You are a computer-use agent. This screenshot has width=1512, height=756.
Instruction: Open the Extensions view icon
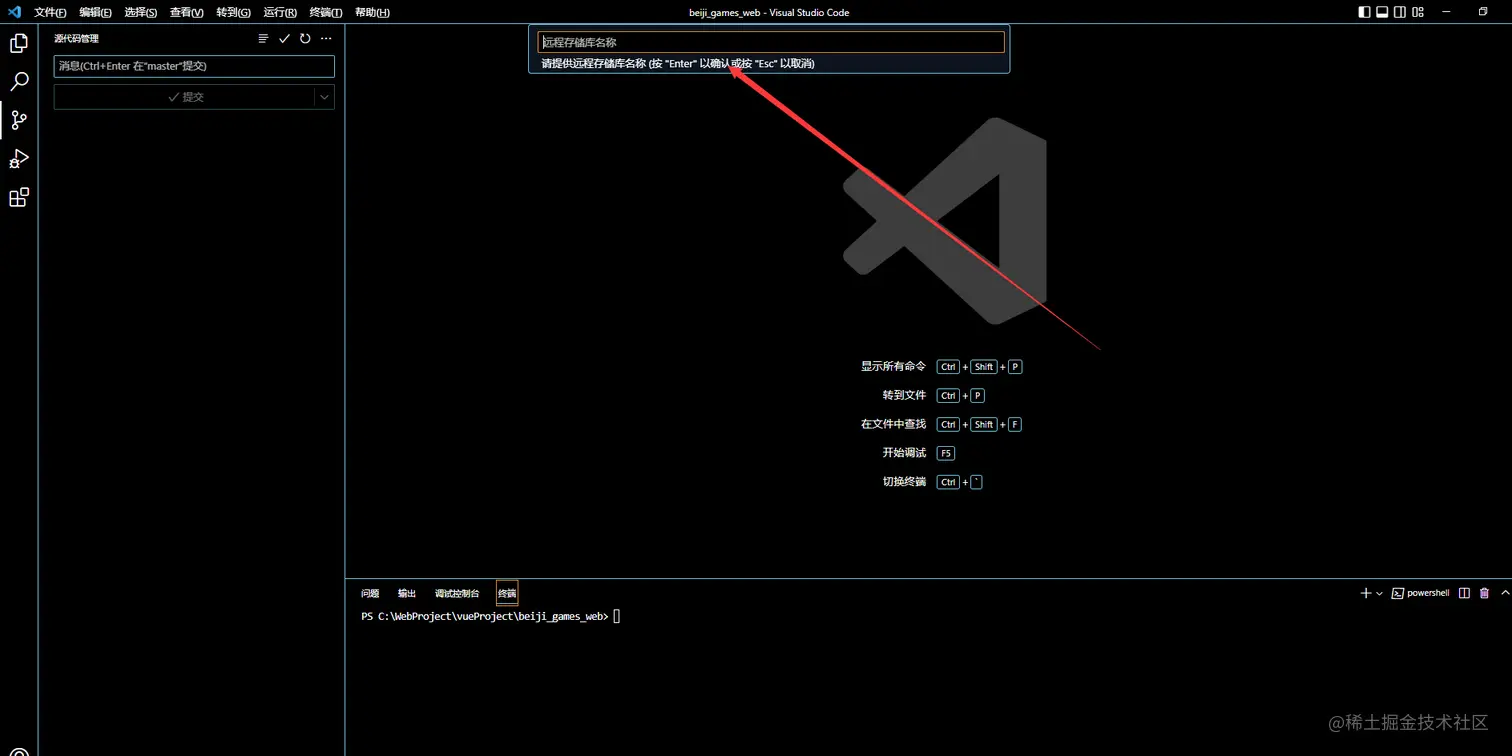click(x=19, y=197)
